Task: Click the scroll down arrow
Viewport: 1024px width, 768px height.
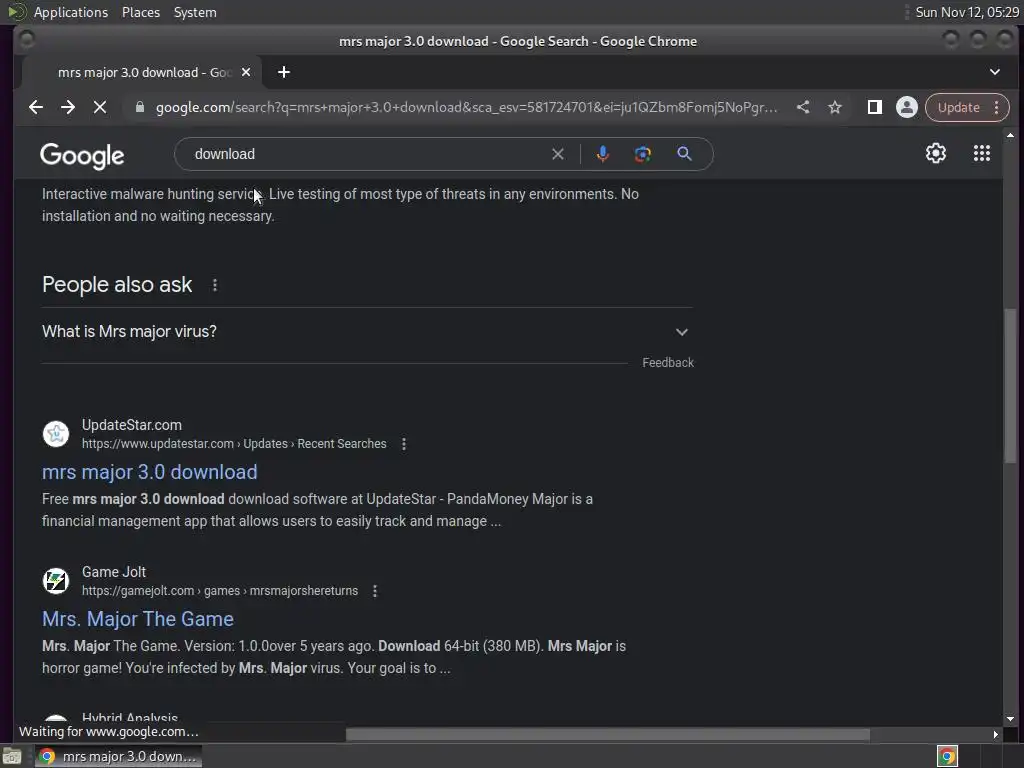Action: tap(1010, 718)
